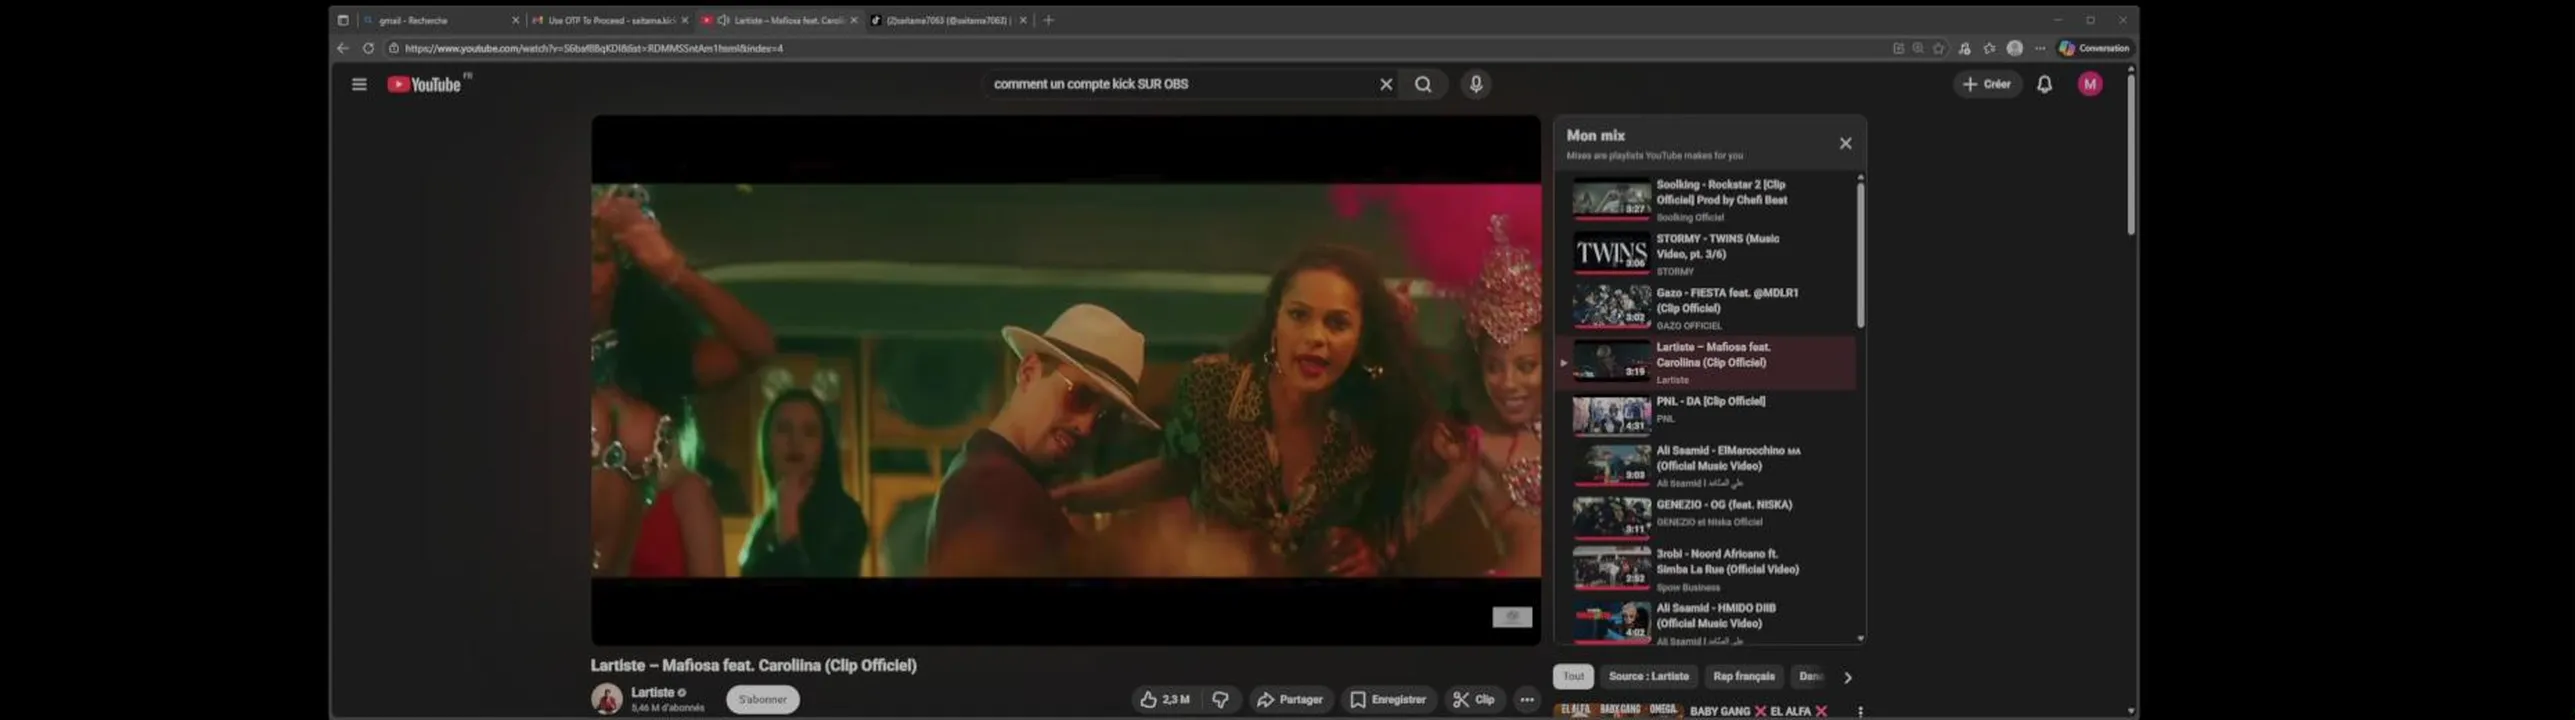
Task: Open Lartiste channel avatar
Action: tap(607, 699)
